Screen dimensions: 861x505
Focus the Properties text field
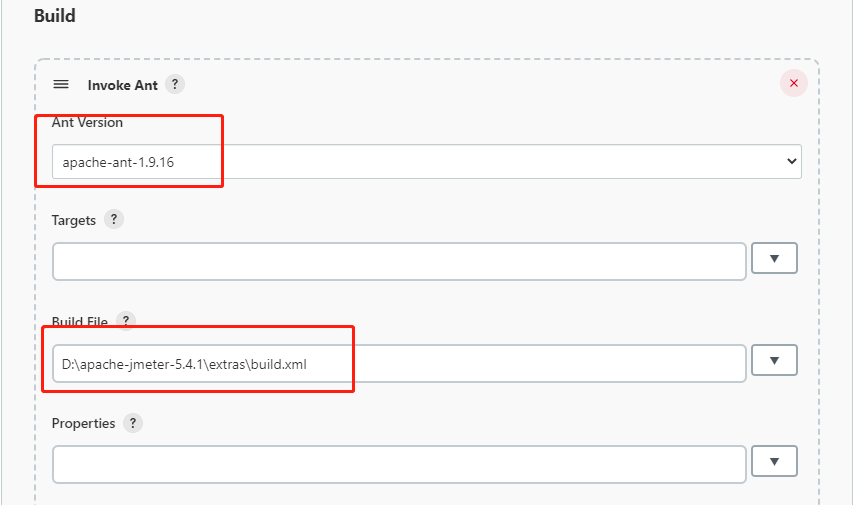(398, 464)
